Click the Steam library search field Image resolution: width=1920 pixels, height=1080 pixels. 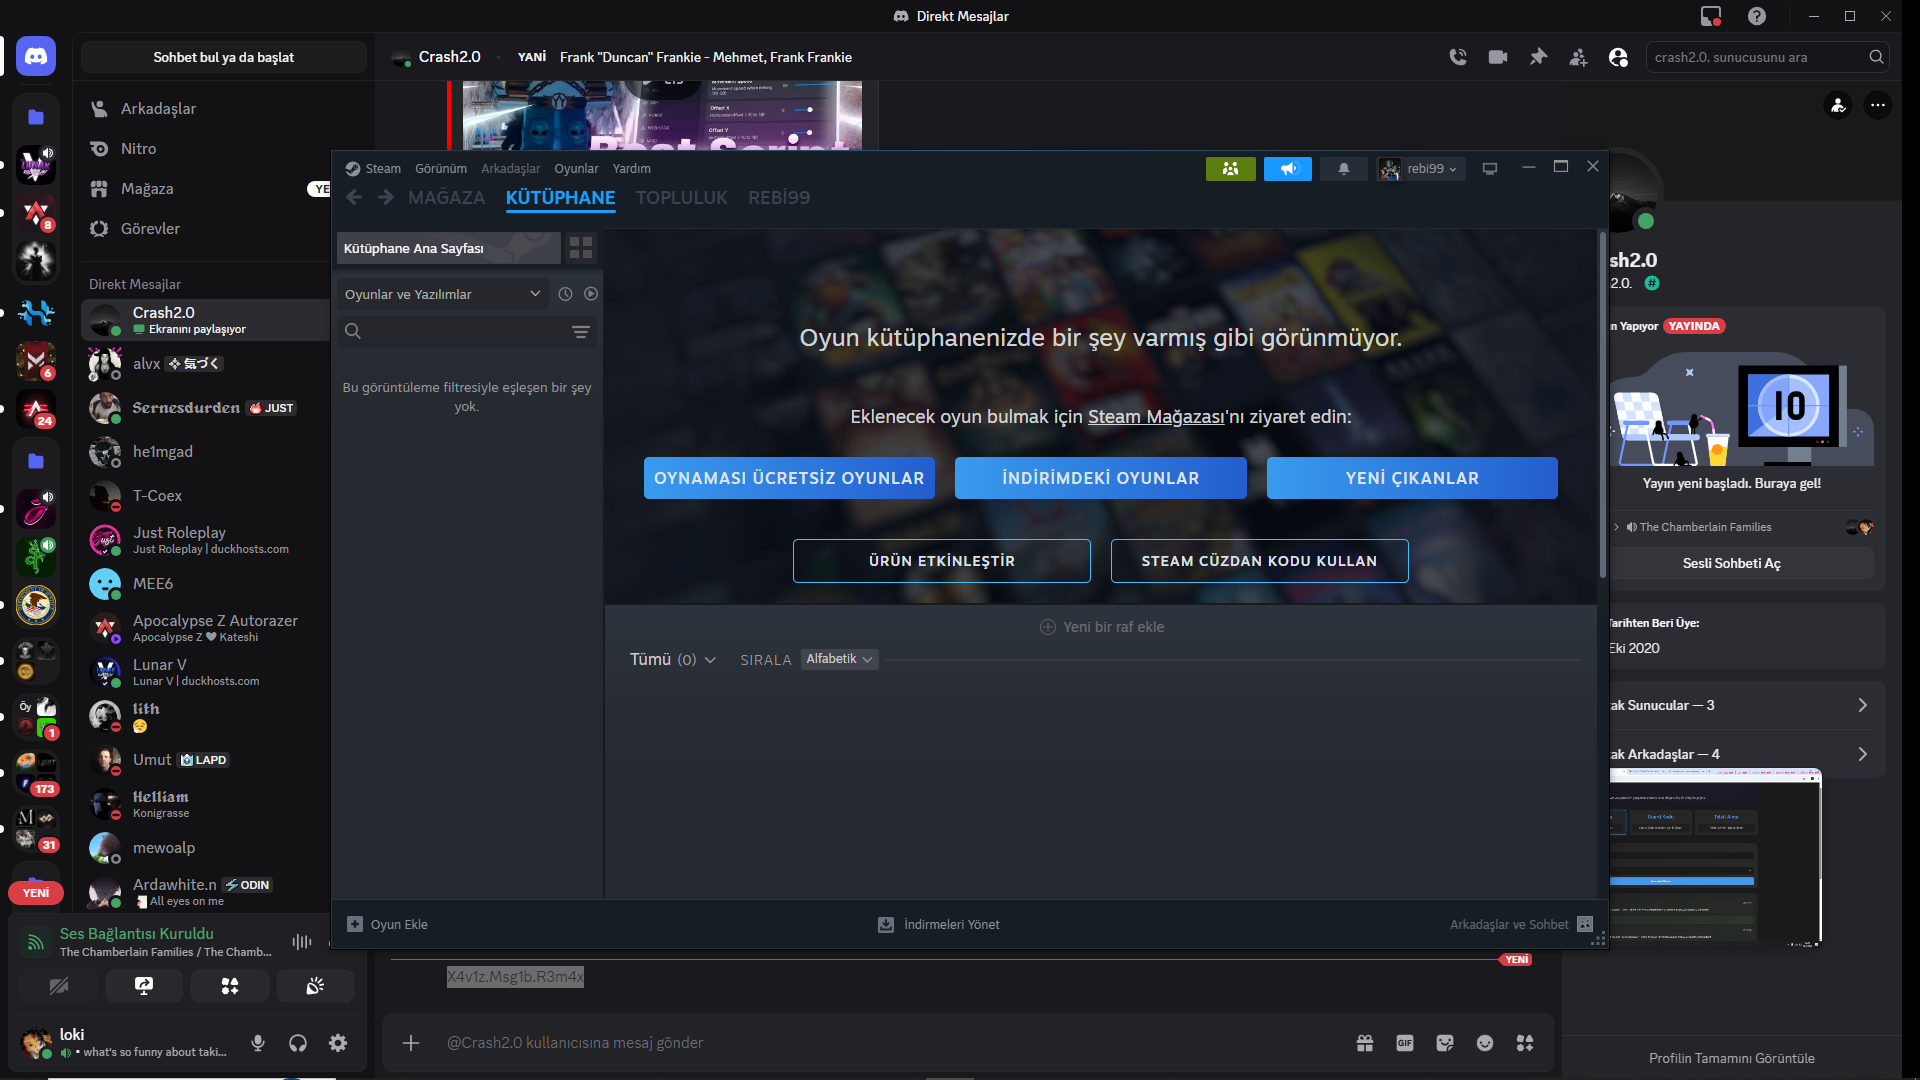pyautogui.click(x=455, y=332)
